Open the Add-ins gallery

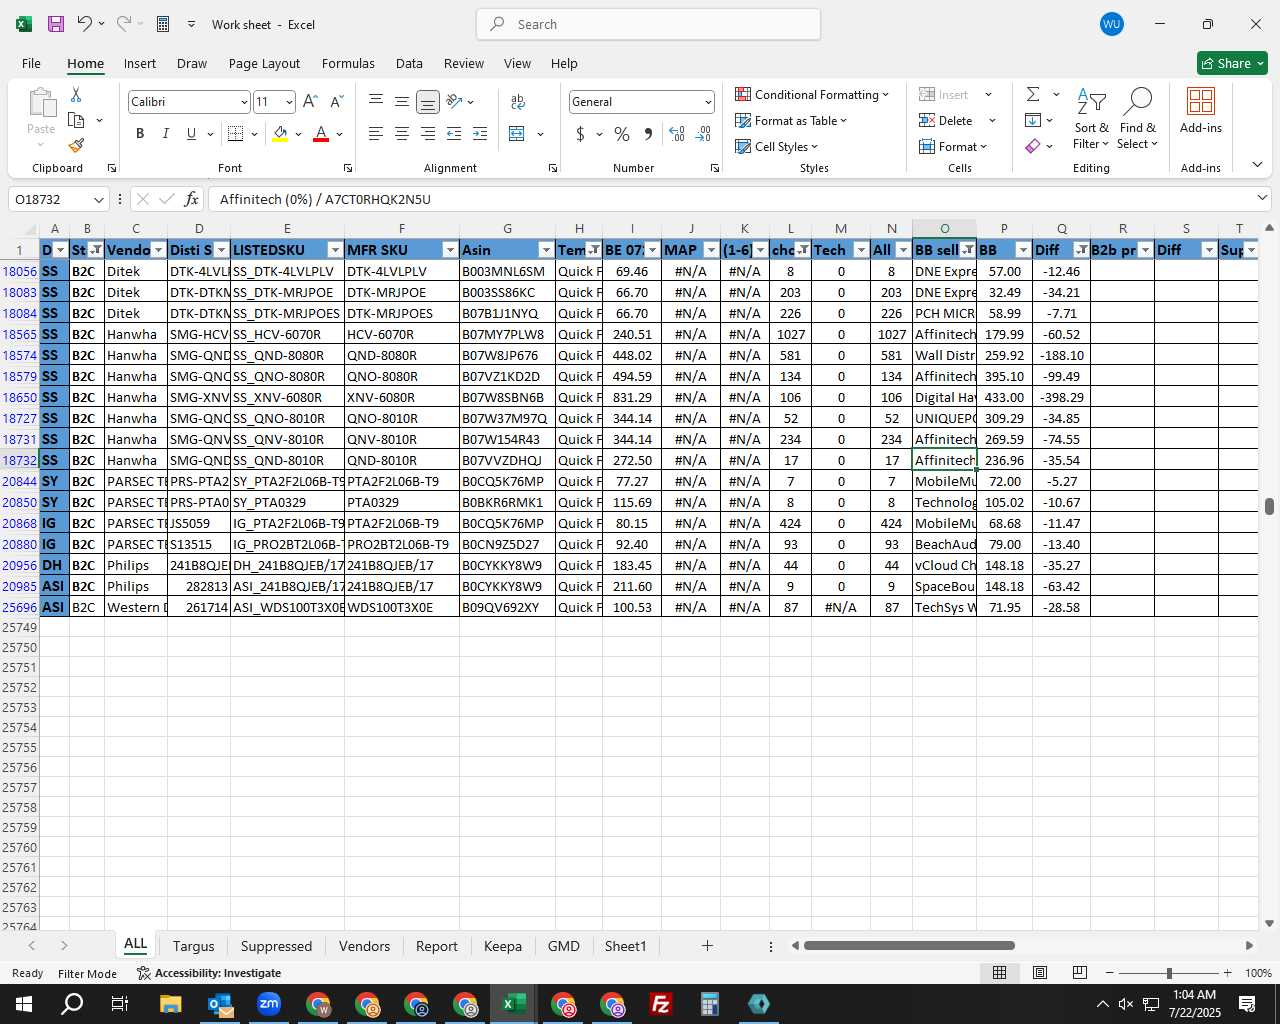(x=1200, y=111)
